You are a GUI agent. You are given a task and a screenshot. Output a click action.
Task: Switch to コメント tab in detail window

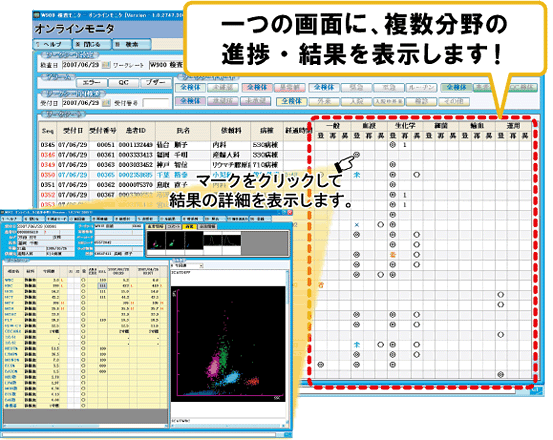[x=174, y=226]
